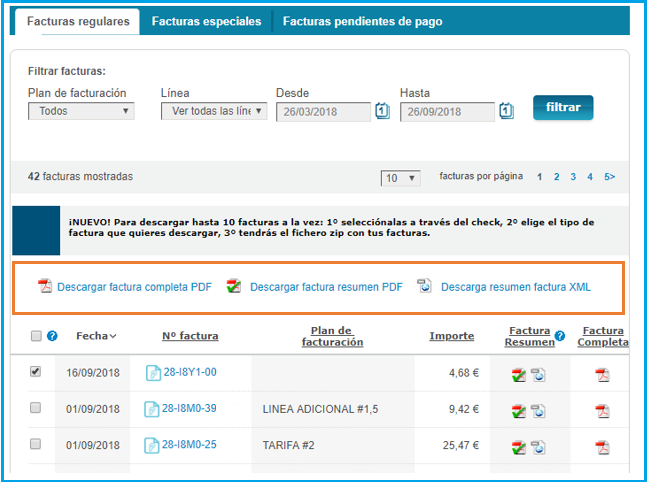This screenshot has width=647, height=482.
Task: Switch to Facturas regulares tab
Action: 78,21
